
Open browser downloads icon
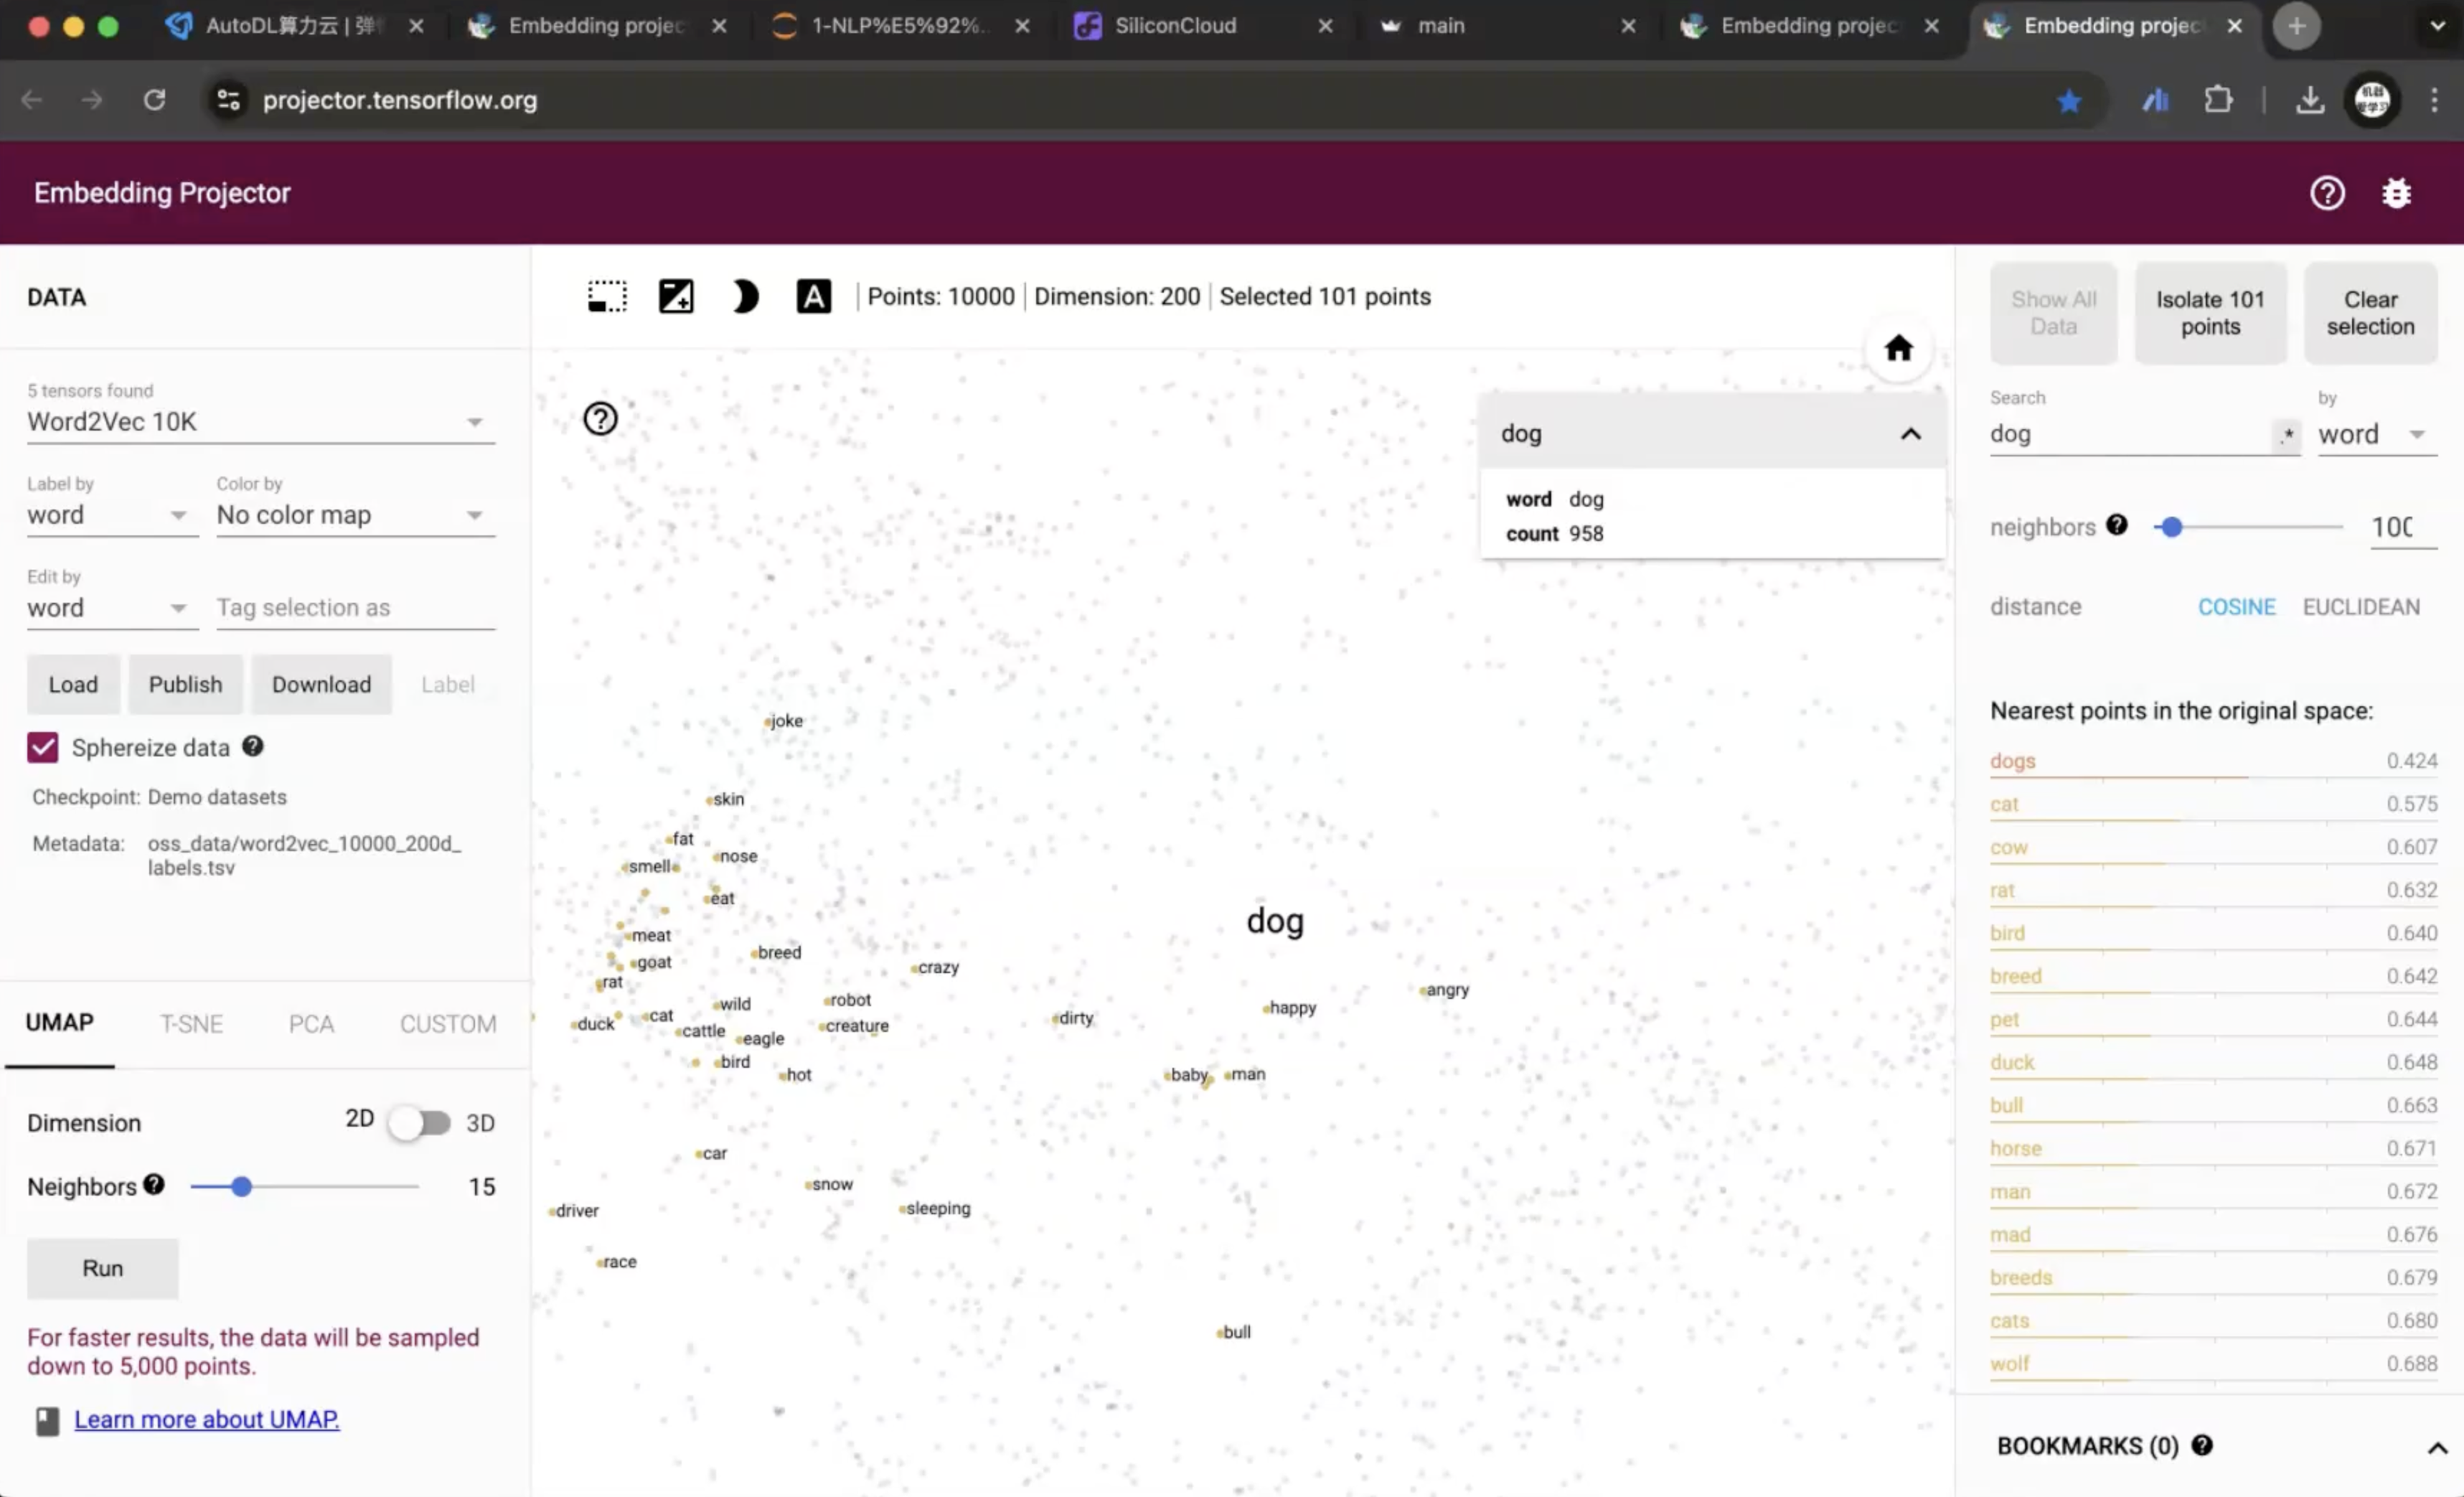(2309, 100)
